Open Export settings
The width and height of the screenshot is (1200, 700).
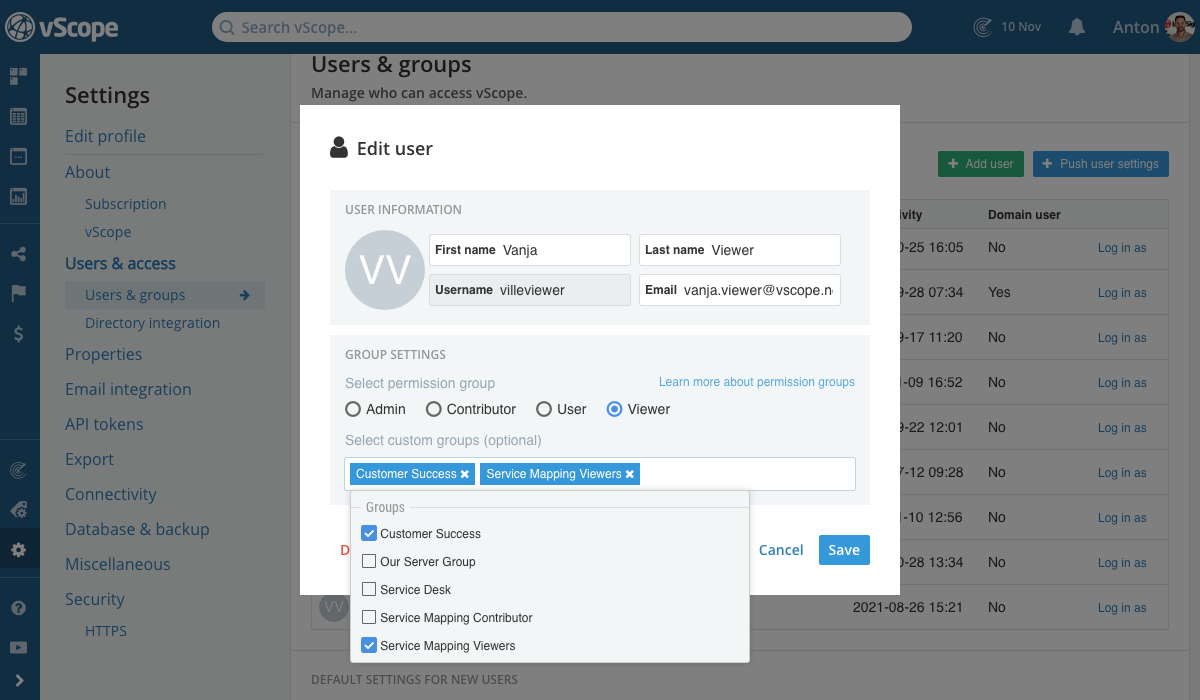click(x=89, y=459)
